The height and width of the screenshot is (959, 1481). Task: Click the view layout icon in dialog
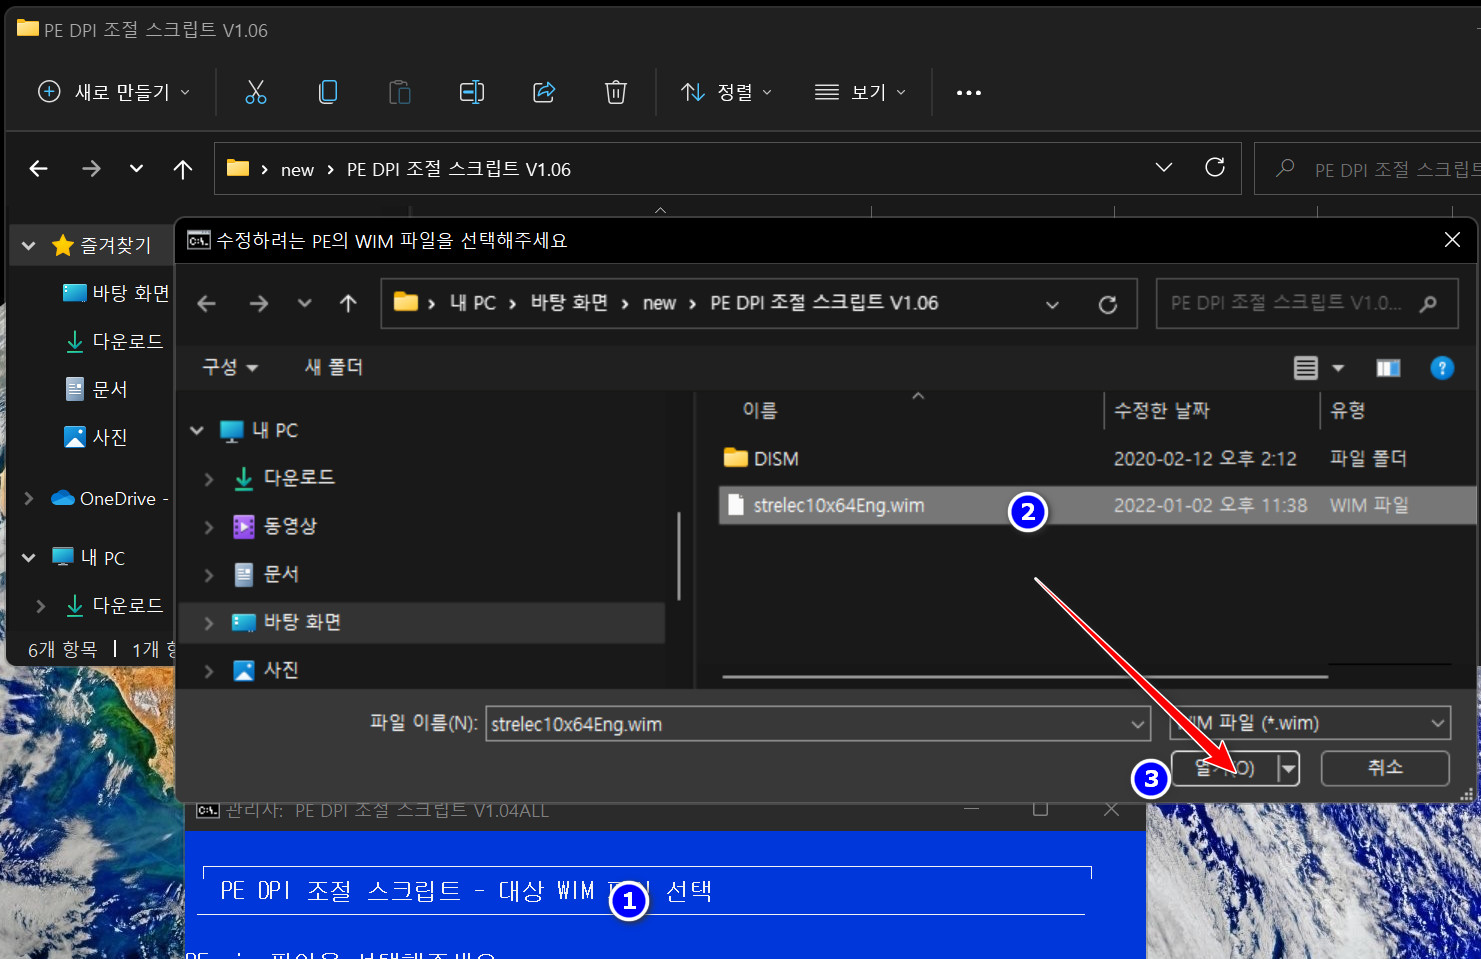pyautogui.click(x=1306, y=368)
